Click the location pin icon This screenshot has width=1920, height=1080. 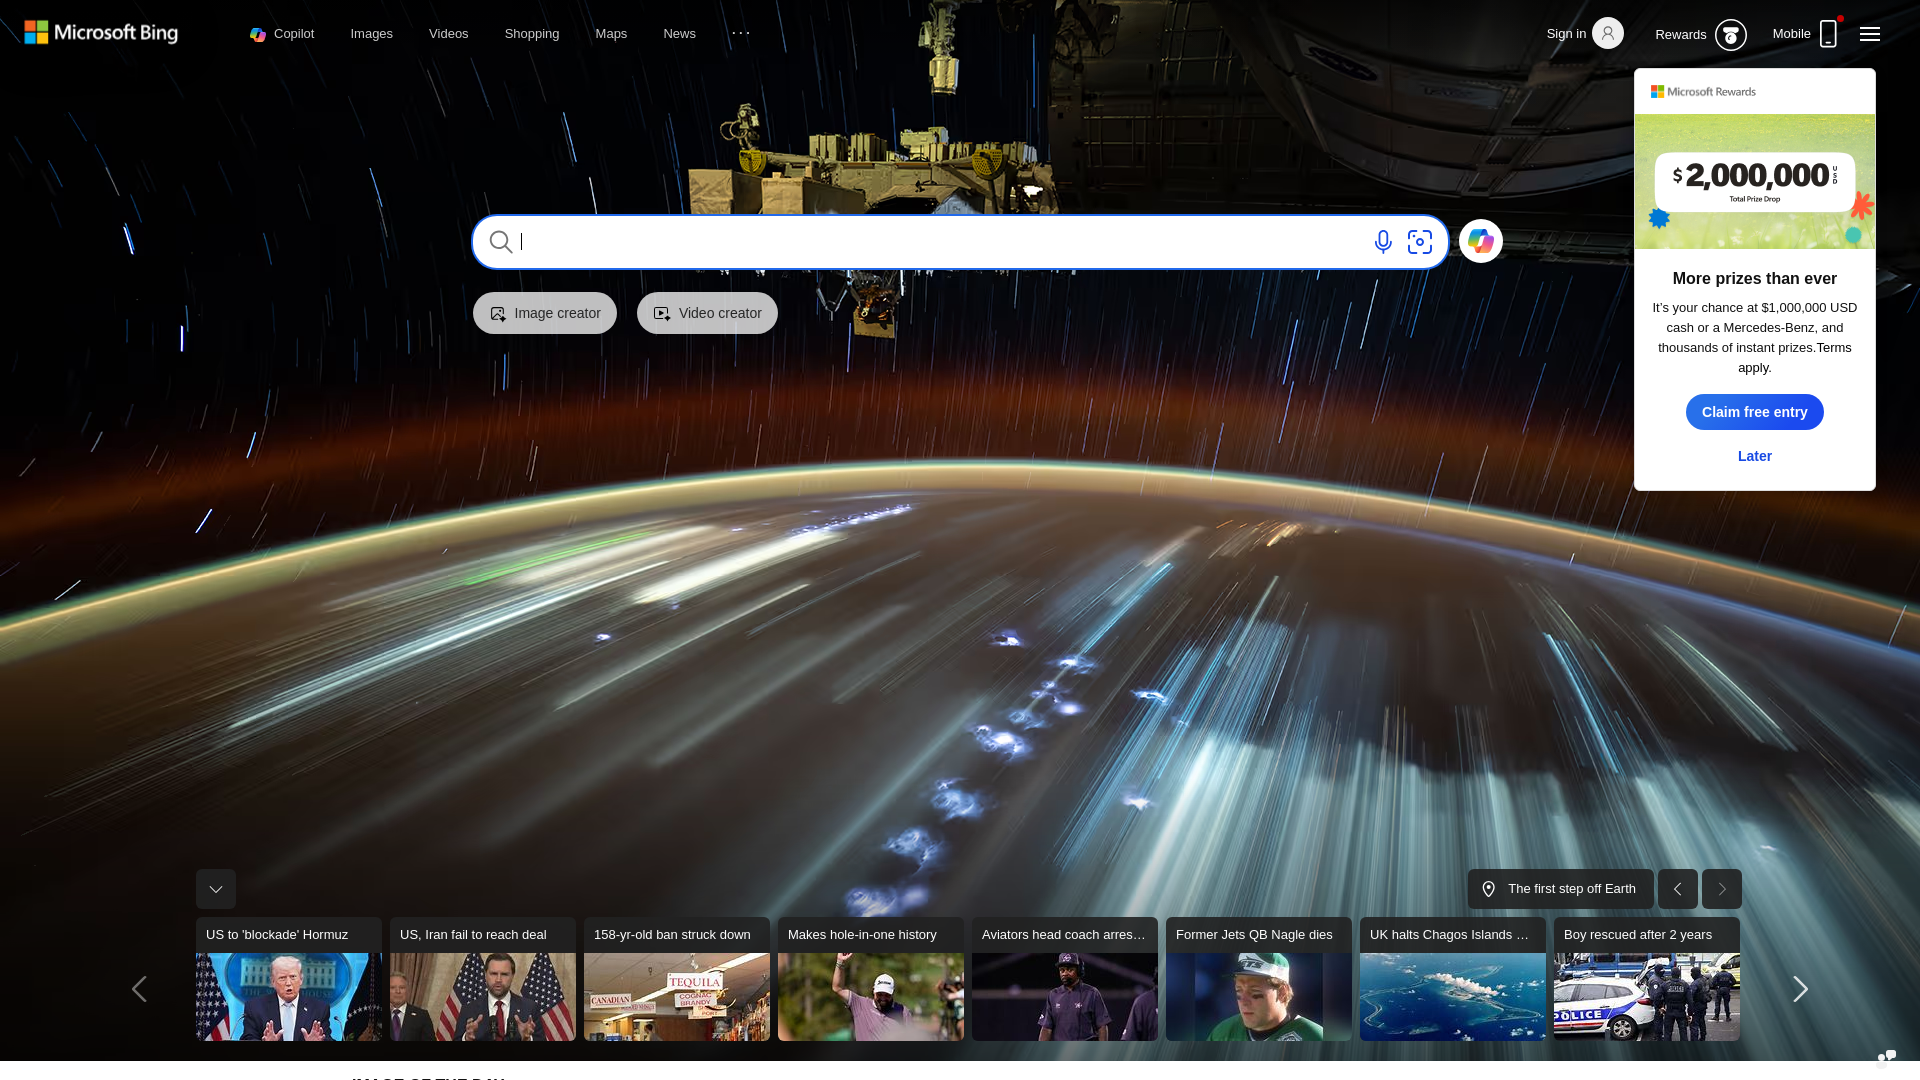tap(1489, 889)
